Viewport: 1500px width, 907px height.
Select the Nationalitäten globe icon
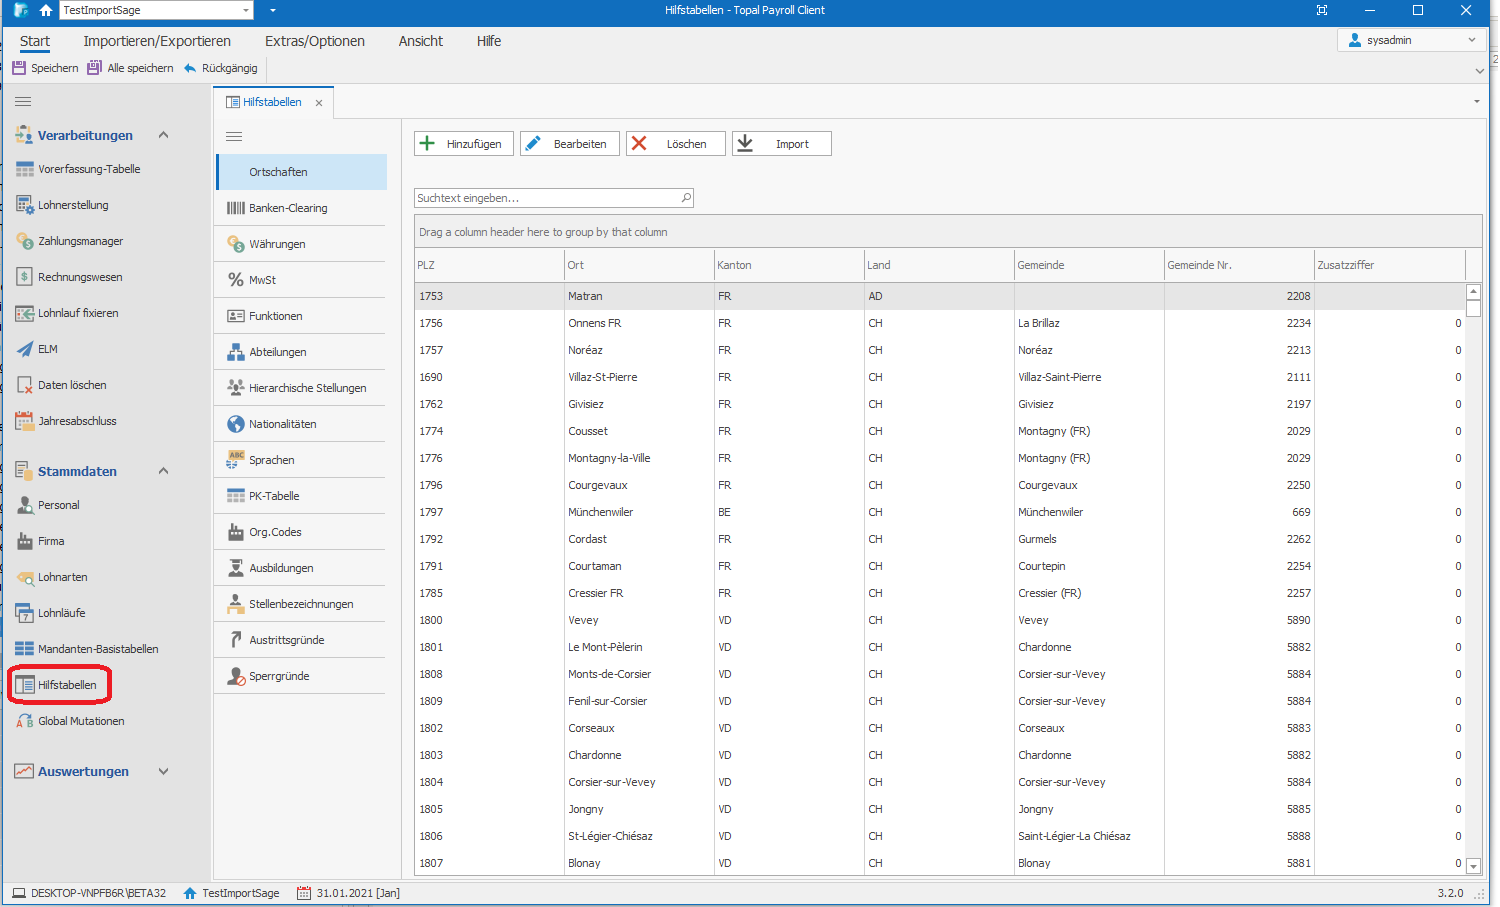[236, 424]
